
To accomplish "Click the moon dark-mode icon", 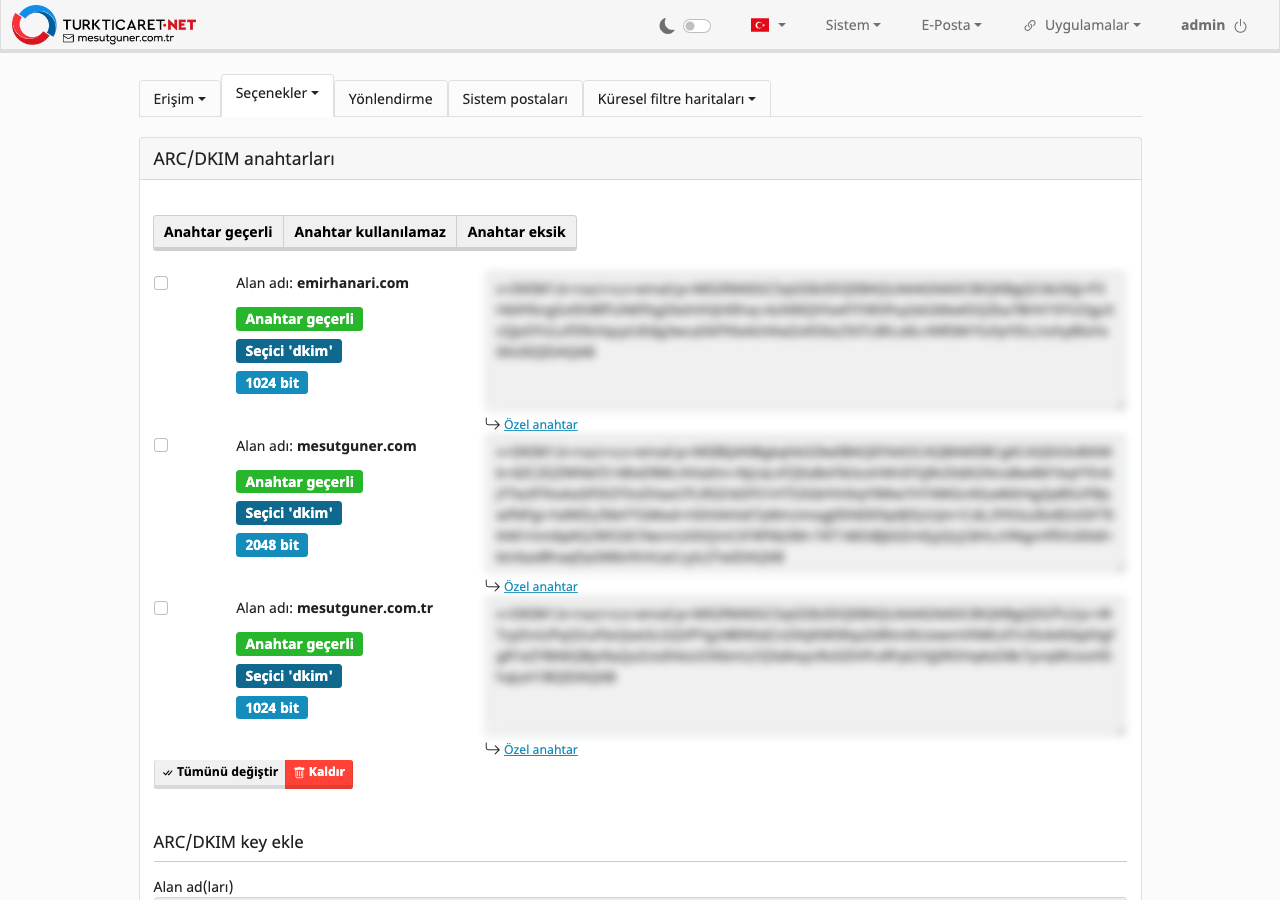I will click(x=667, y=26).
